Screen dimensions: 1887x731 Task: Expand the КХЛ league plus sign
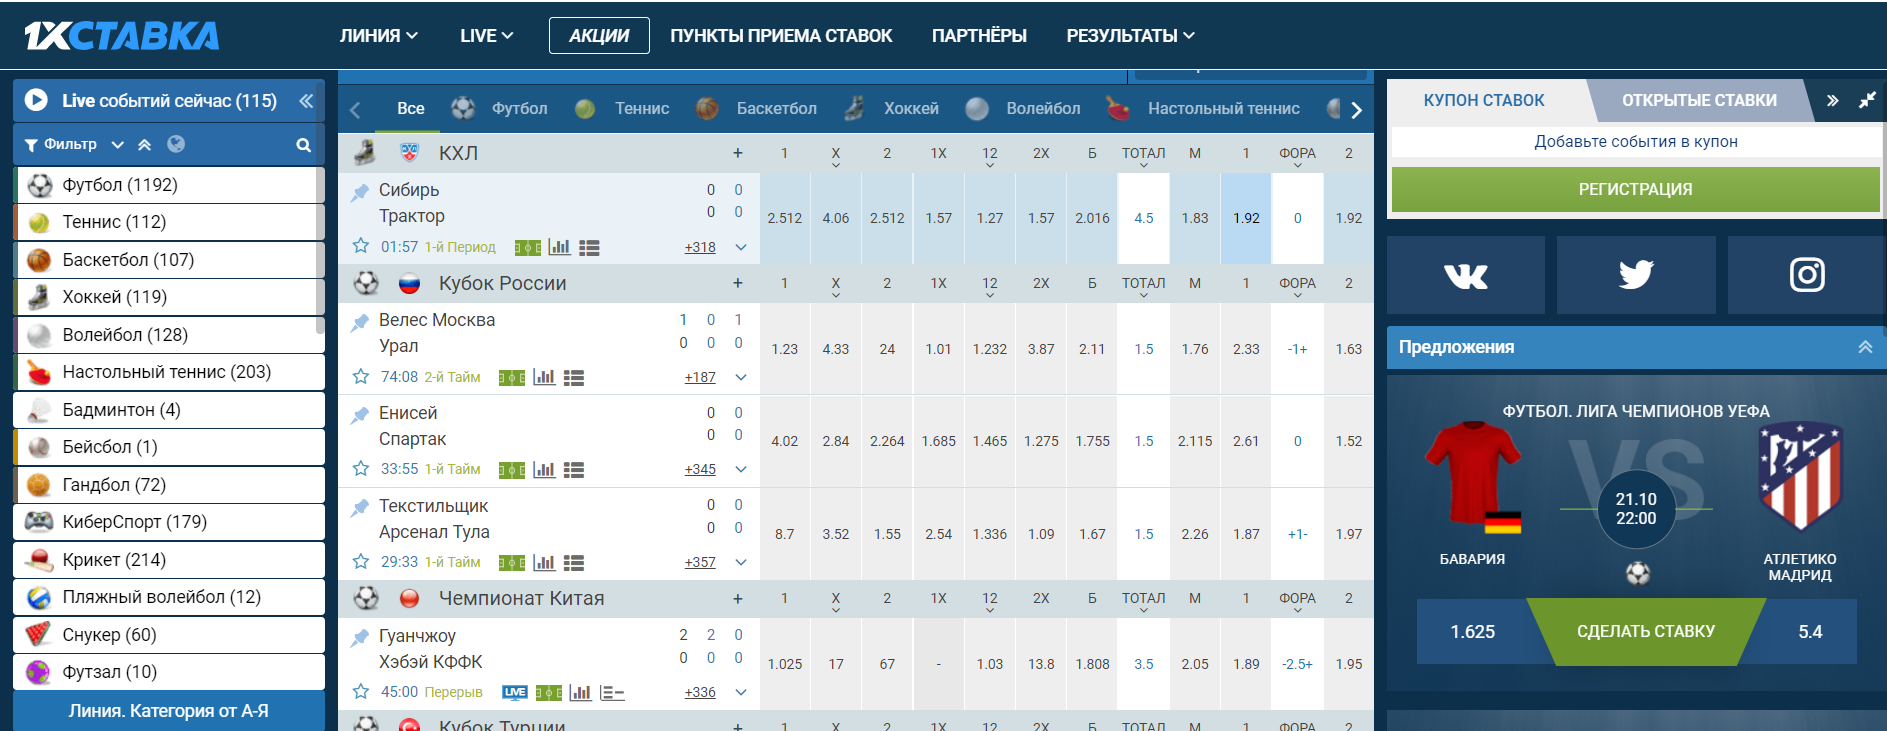pos(738,153)
